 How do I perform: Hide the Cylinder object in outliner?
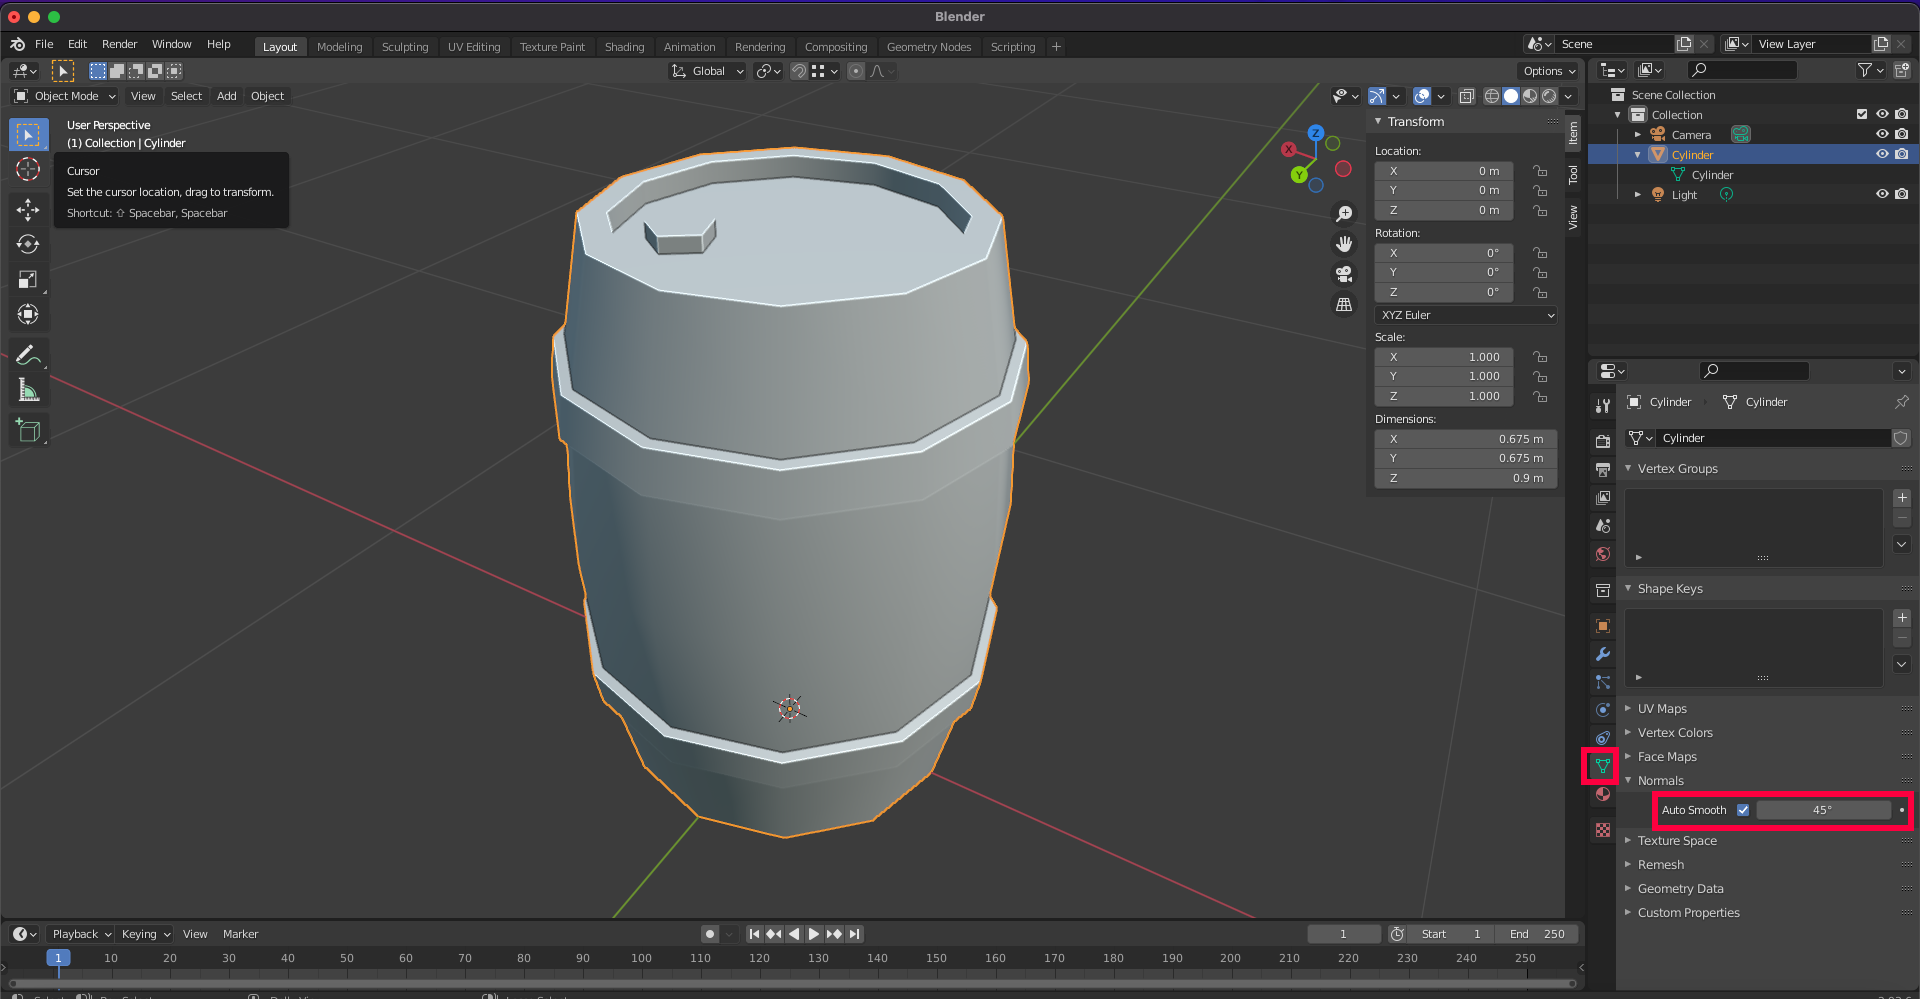coord(1881,154)
